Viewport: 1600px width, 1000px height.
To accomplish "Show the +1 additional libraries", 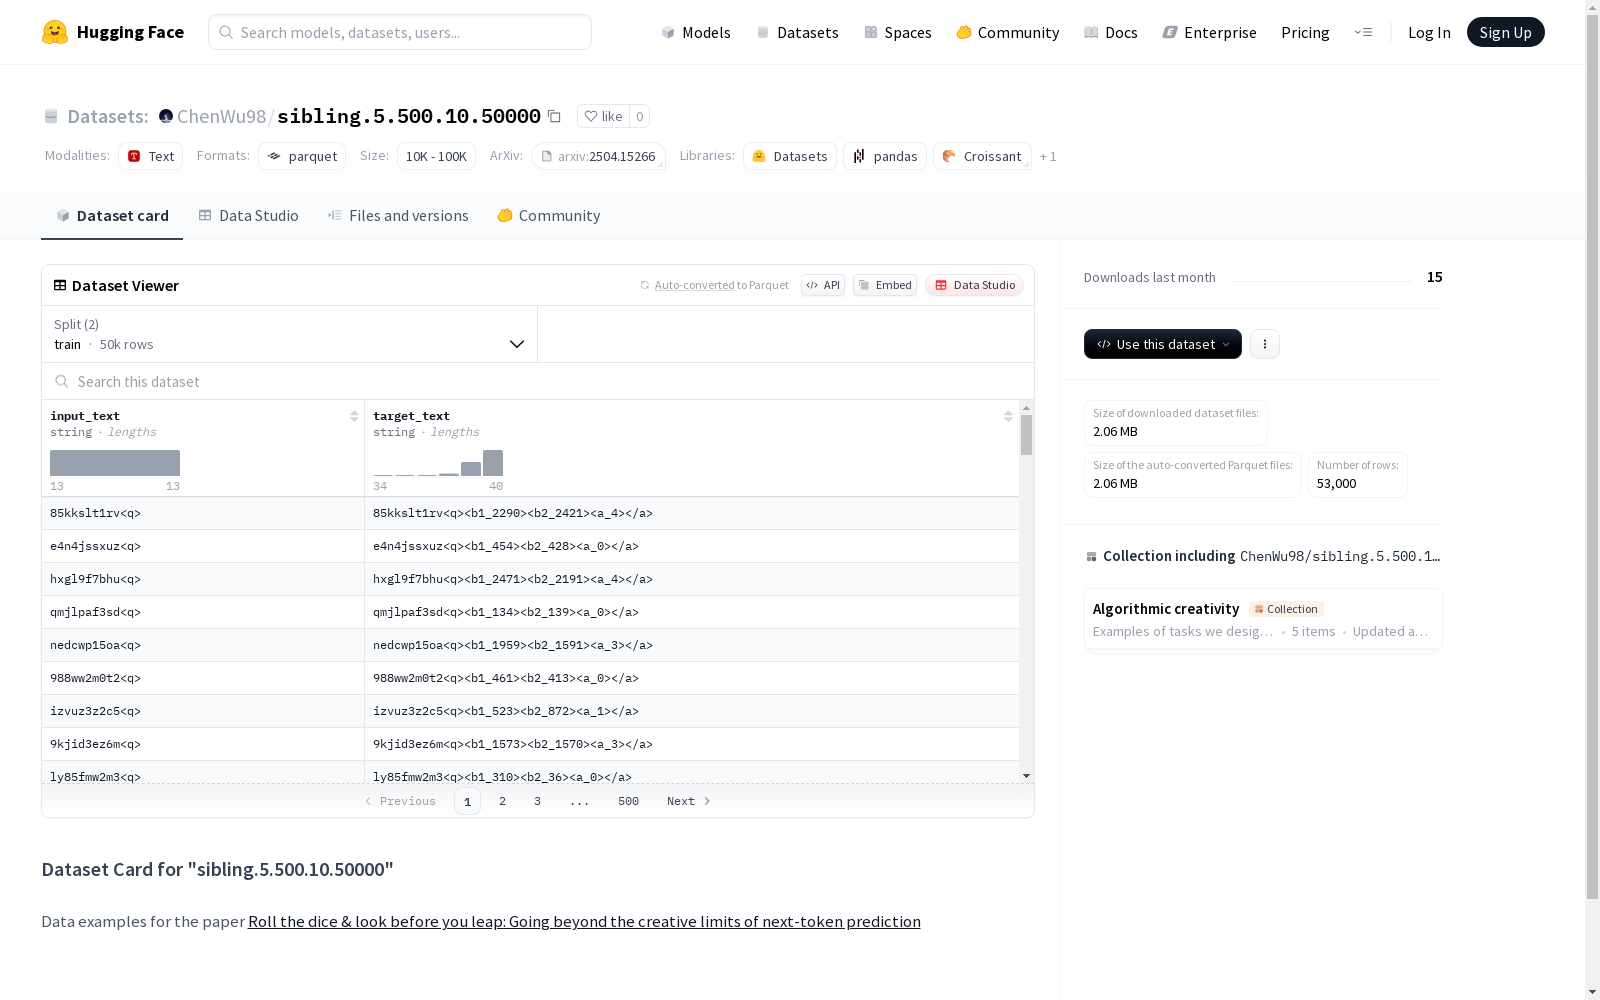I will pos(1048,156).
